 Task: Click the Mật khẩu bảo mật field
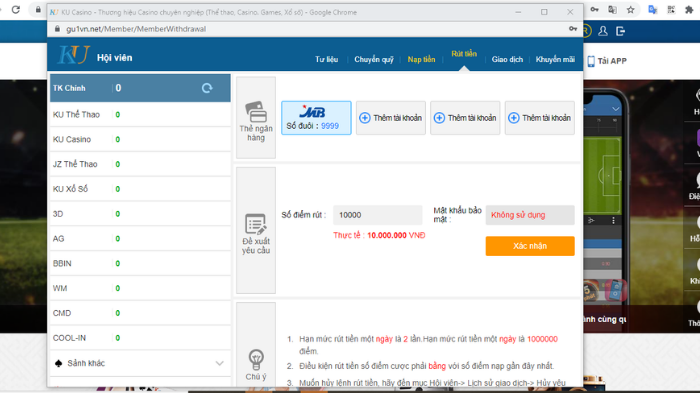pyautogui.click(x=530, y=215)
